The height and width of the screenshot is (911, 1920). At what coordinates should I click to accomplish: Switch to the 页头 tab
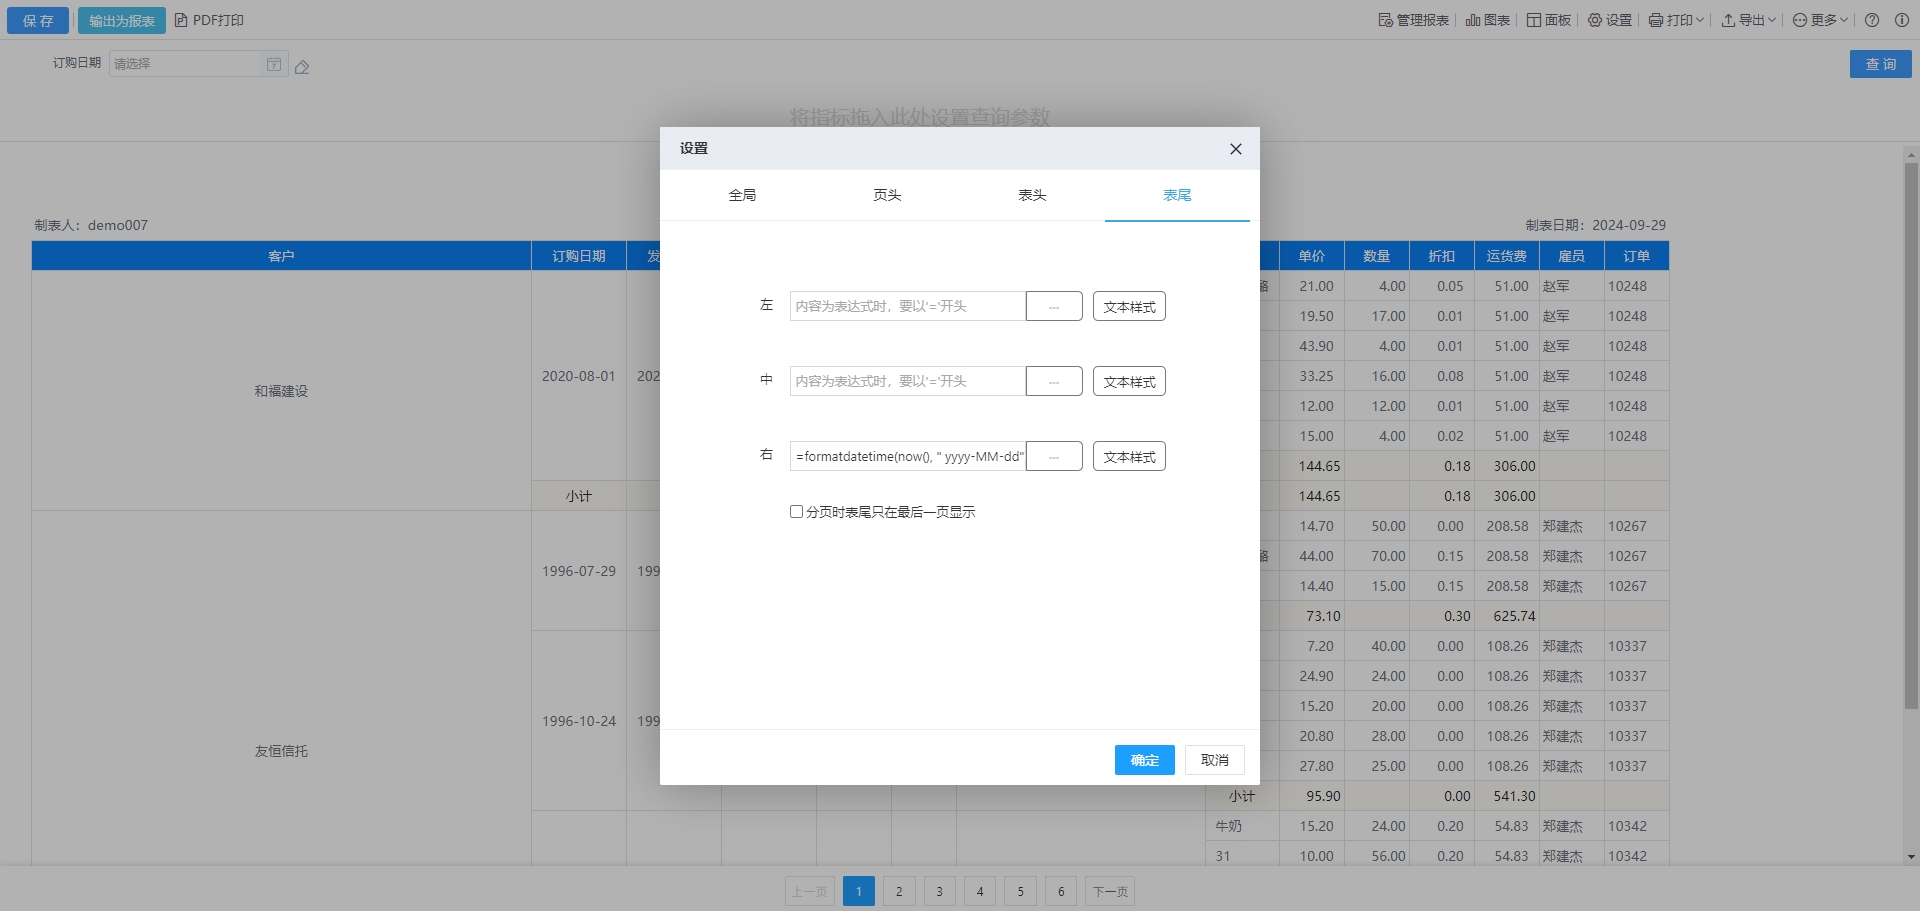pyautogui.click(x=887, y=195)
